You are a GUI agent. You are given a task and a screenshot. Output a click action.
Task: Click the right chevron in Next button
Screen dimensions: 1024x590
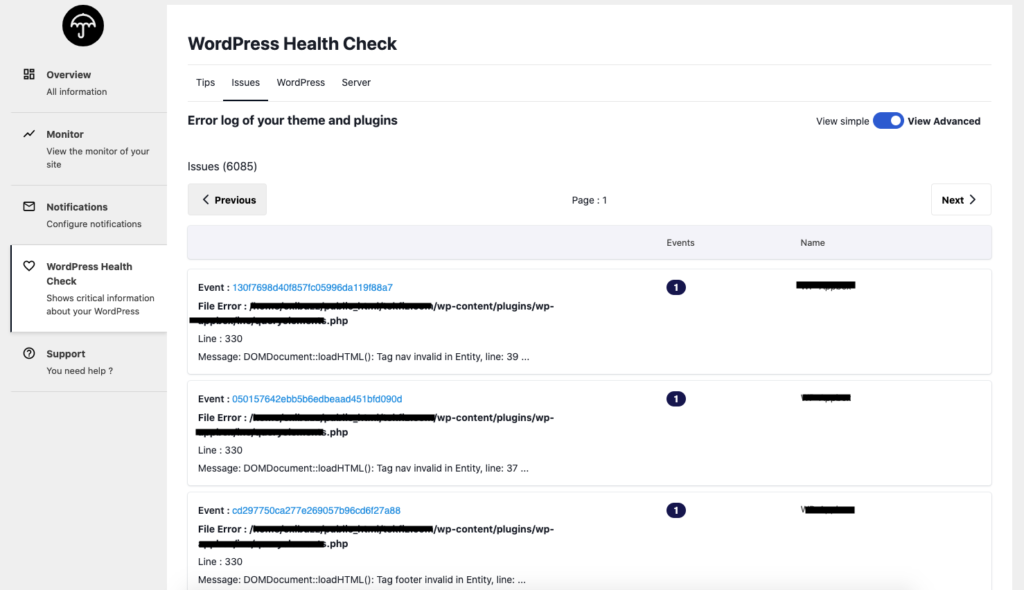972,200
